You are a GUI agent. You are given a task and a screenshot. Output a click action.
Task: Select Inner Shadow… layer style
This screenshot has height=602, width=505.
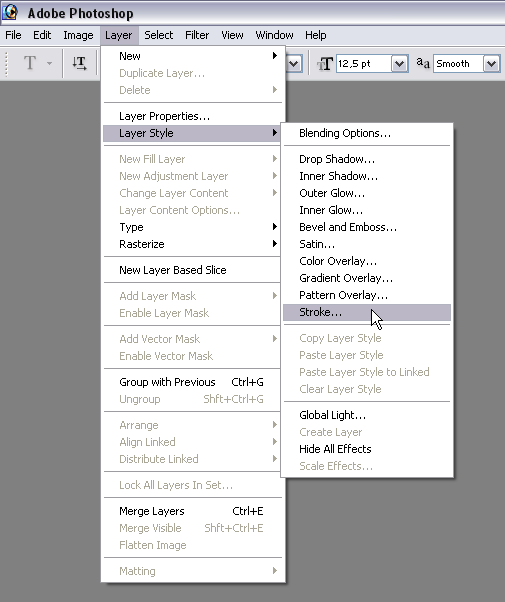click(367, 176)
